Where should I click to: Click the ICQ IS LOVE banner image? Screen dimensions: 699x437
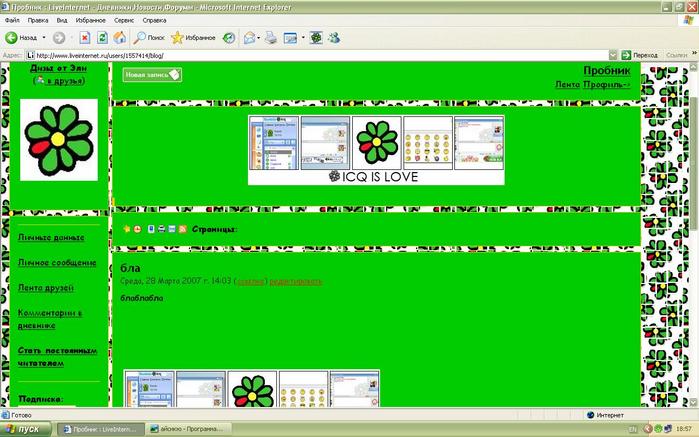pos(376,150)
